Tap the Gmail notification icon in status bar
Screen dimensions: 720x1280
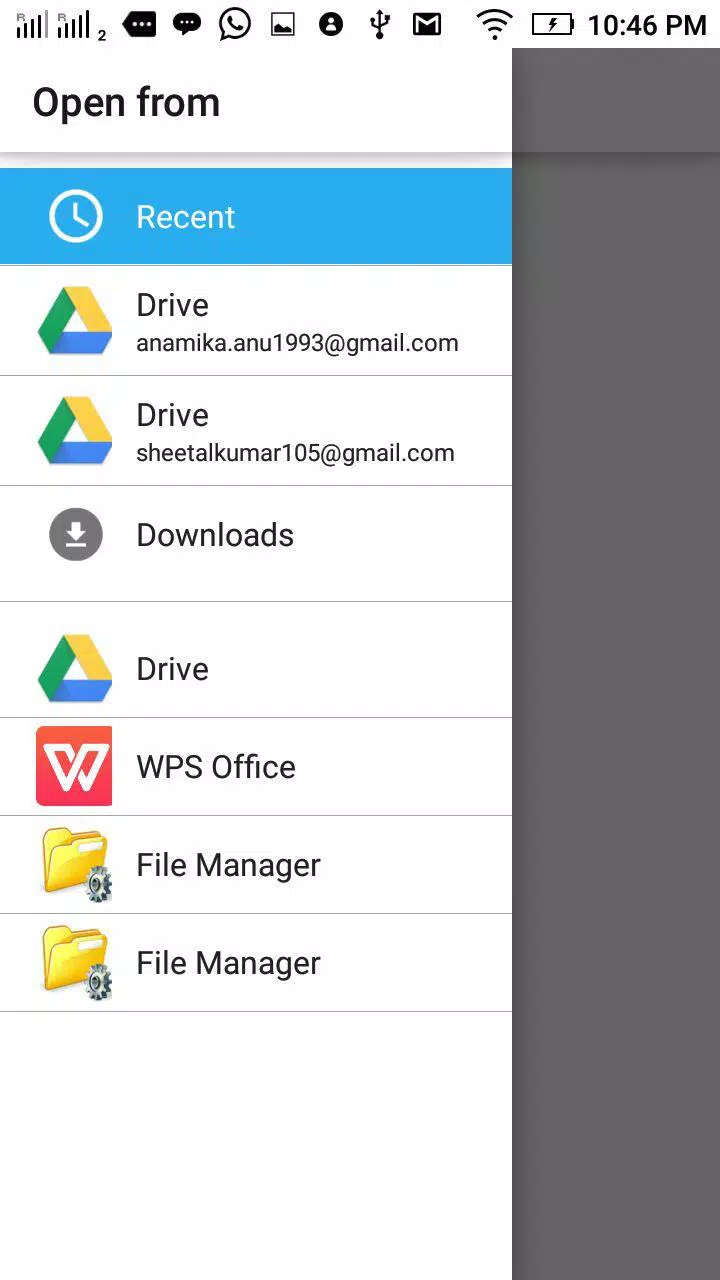tap(427, 24)
